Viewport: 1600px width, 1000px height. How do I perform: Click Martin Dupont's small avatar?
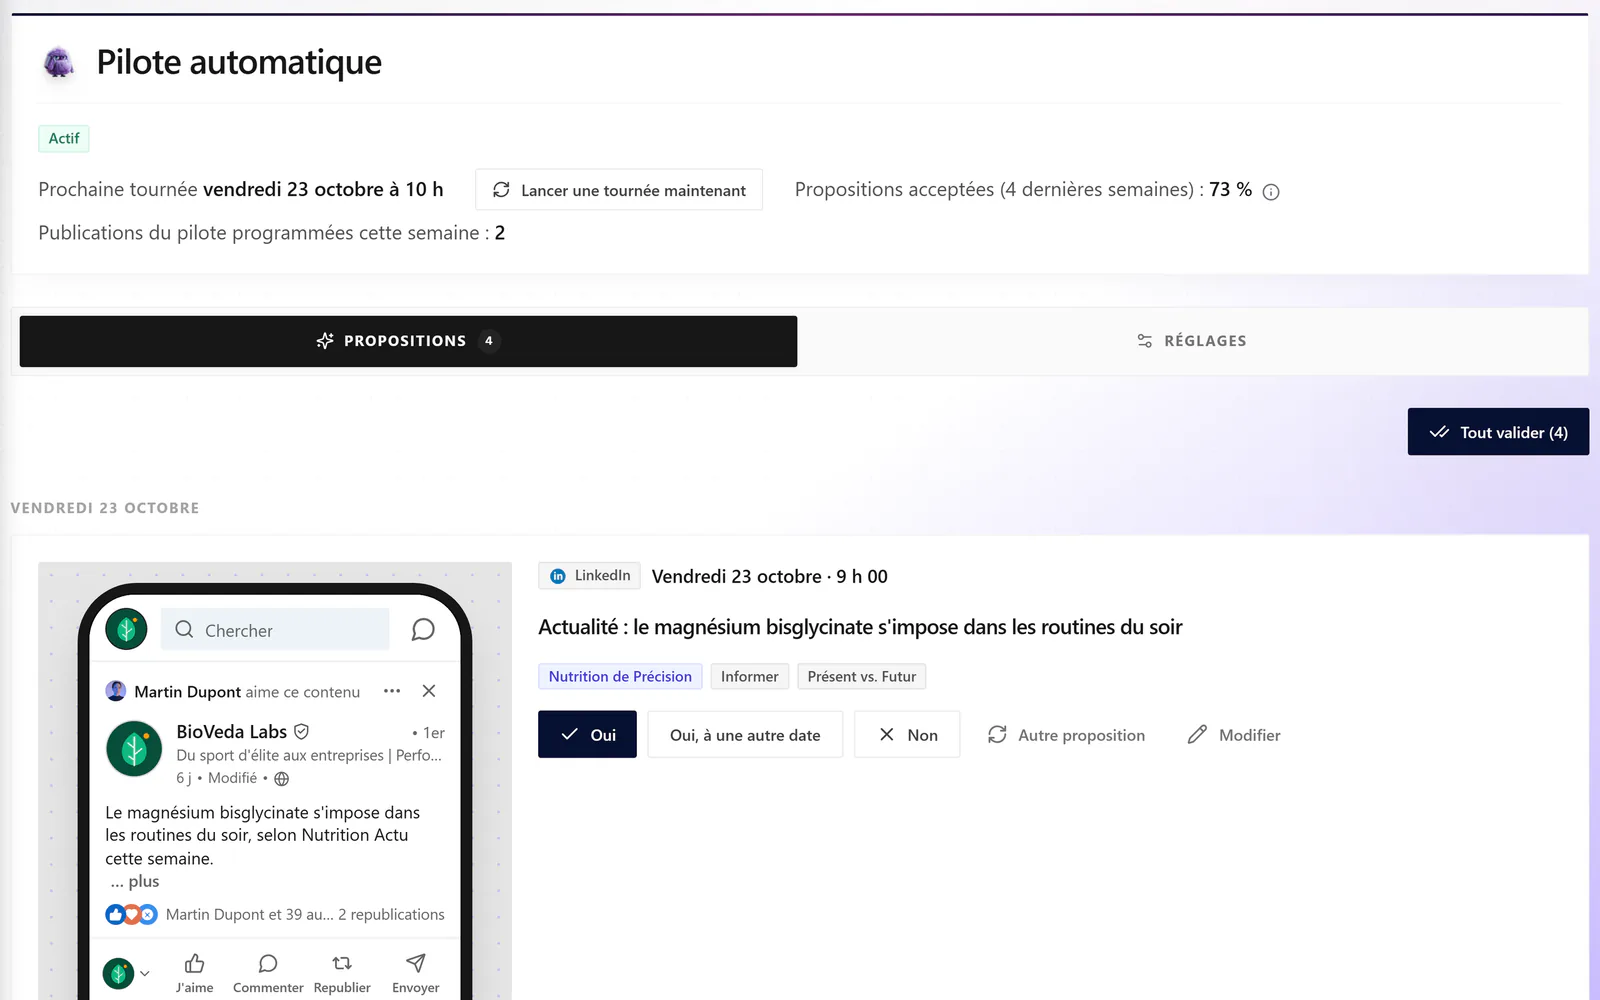116,691
